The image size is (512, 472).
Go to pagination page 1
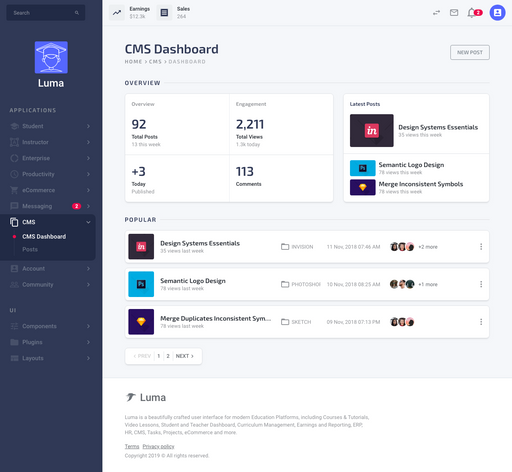(159, 356)
